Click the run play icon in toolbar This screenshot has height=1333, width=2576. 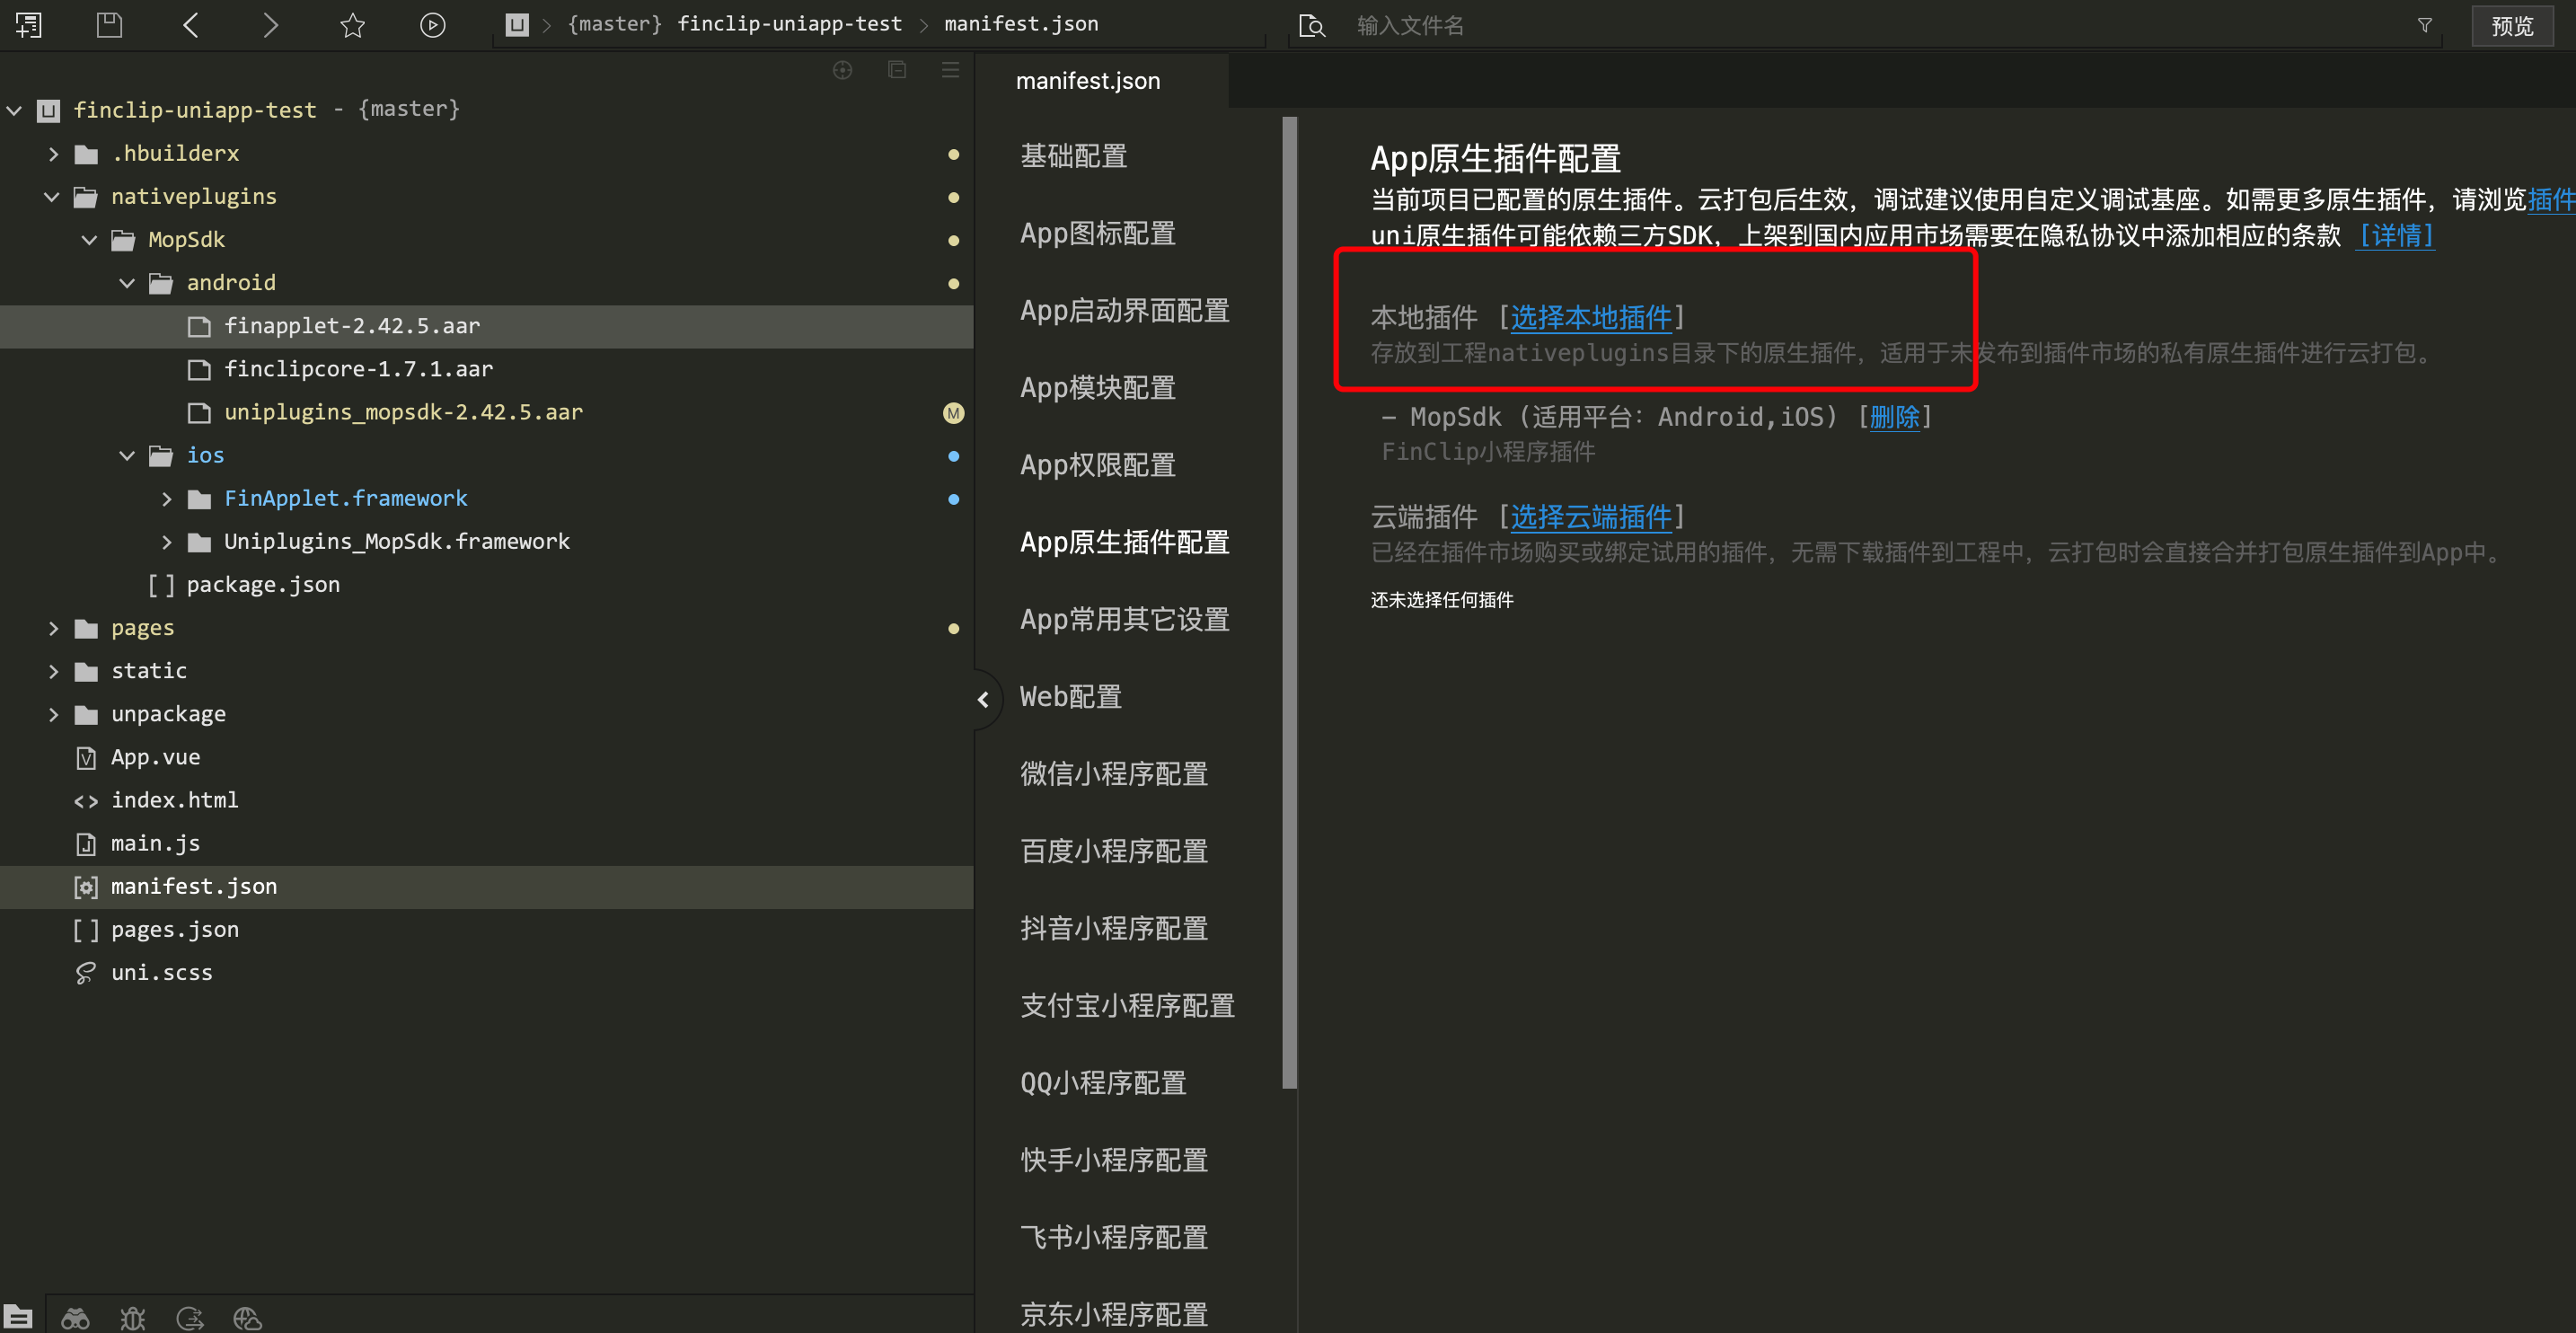(432, 25)
